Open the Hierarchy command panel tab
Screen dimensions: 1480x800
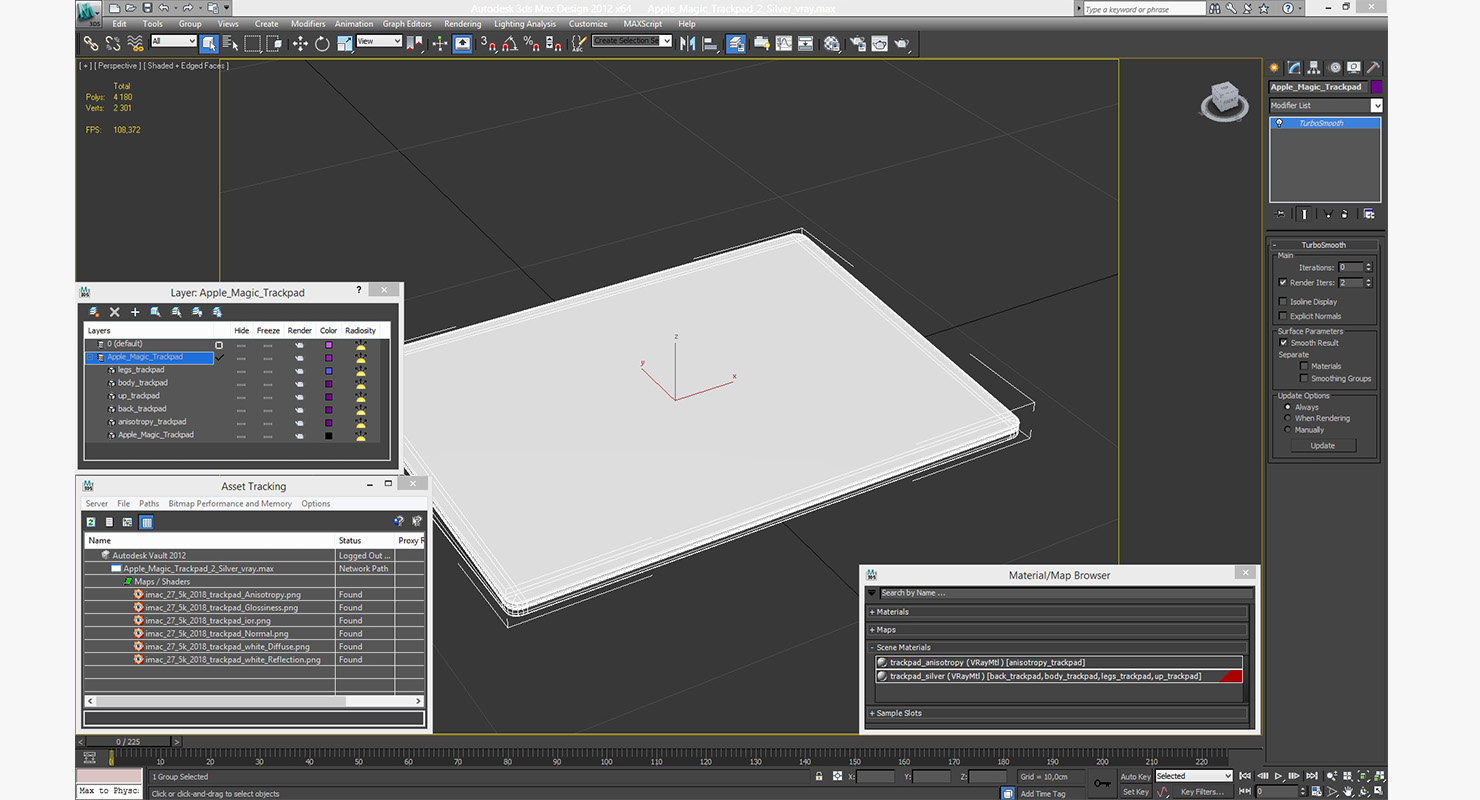[1314, 68]
